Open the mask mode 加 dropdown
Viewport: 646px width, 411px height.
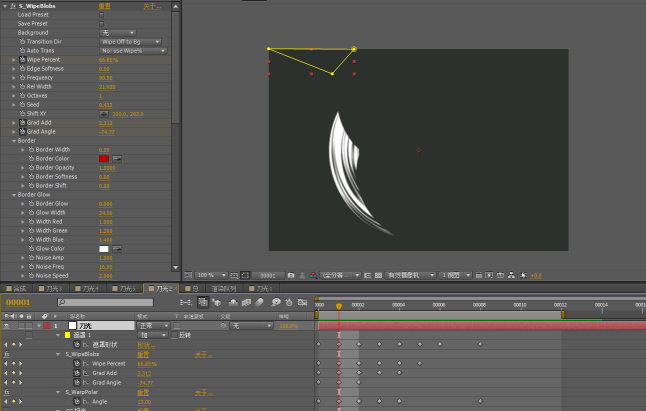coord(153,335)
